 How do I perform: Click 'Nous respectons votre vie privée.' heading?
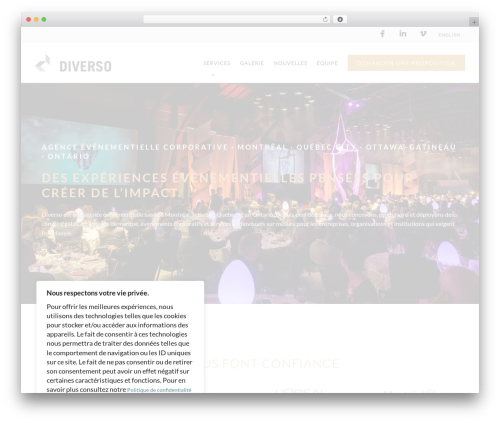coord(98,293)
